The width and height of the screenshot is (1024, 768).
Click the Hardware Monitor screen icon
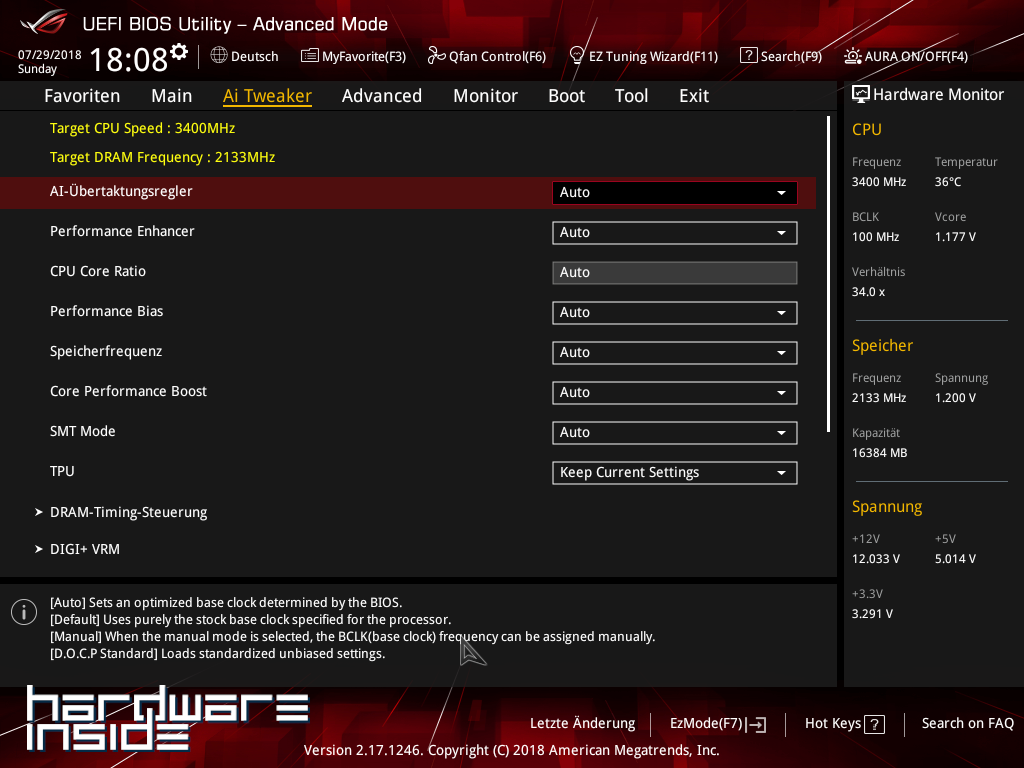click(861, 95)
